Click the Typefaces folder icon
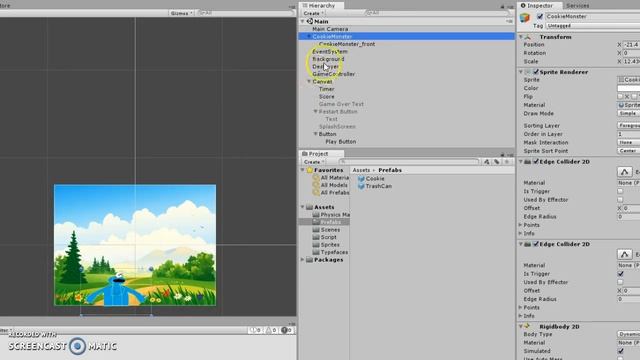Screen dimensions: 640x360 pyautogui.click(x=316, y=252)
